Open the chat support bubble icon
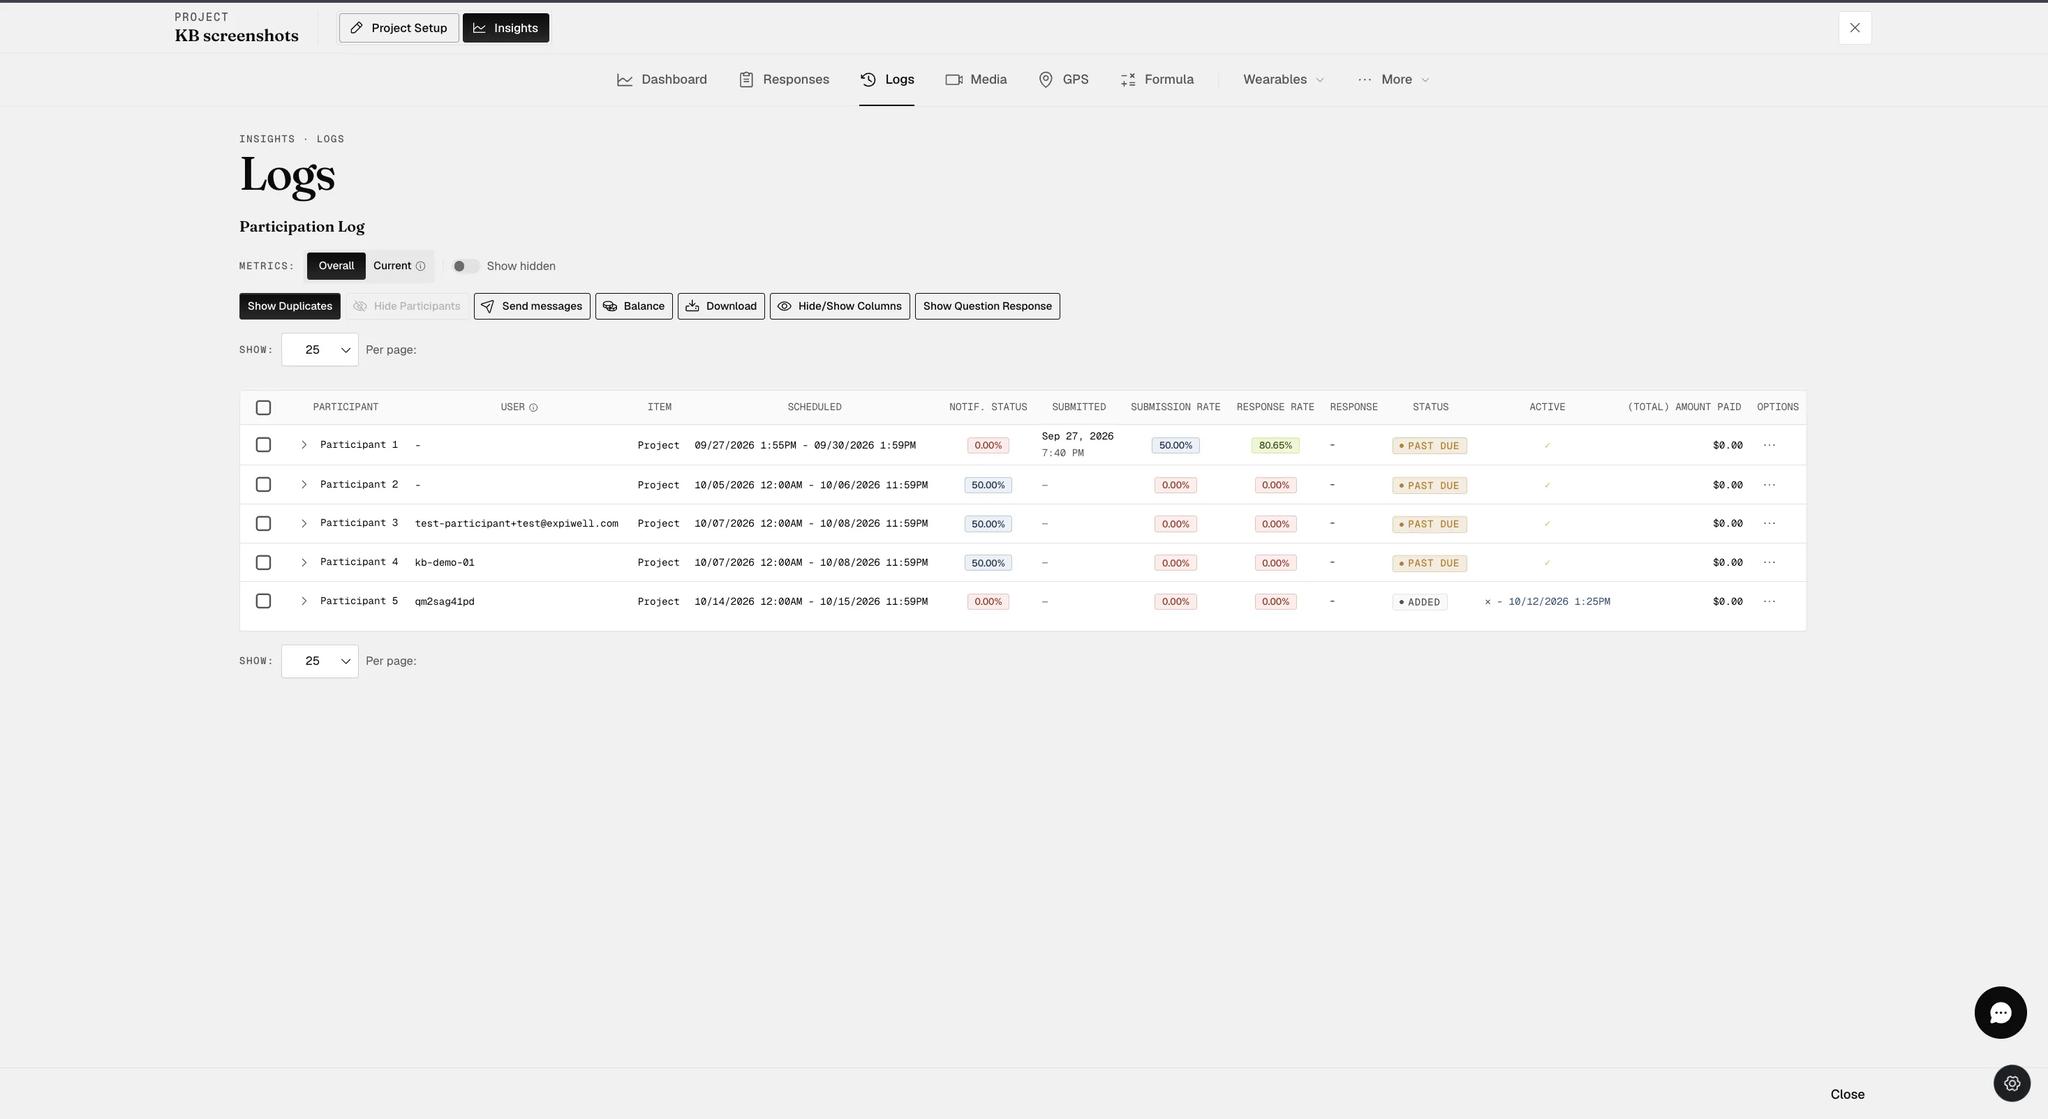Viewport: 2048px width, 1119px height. 2000,1013
